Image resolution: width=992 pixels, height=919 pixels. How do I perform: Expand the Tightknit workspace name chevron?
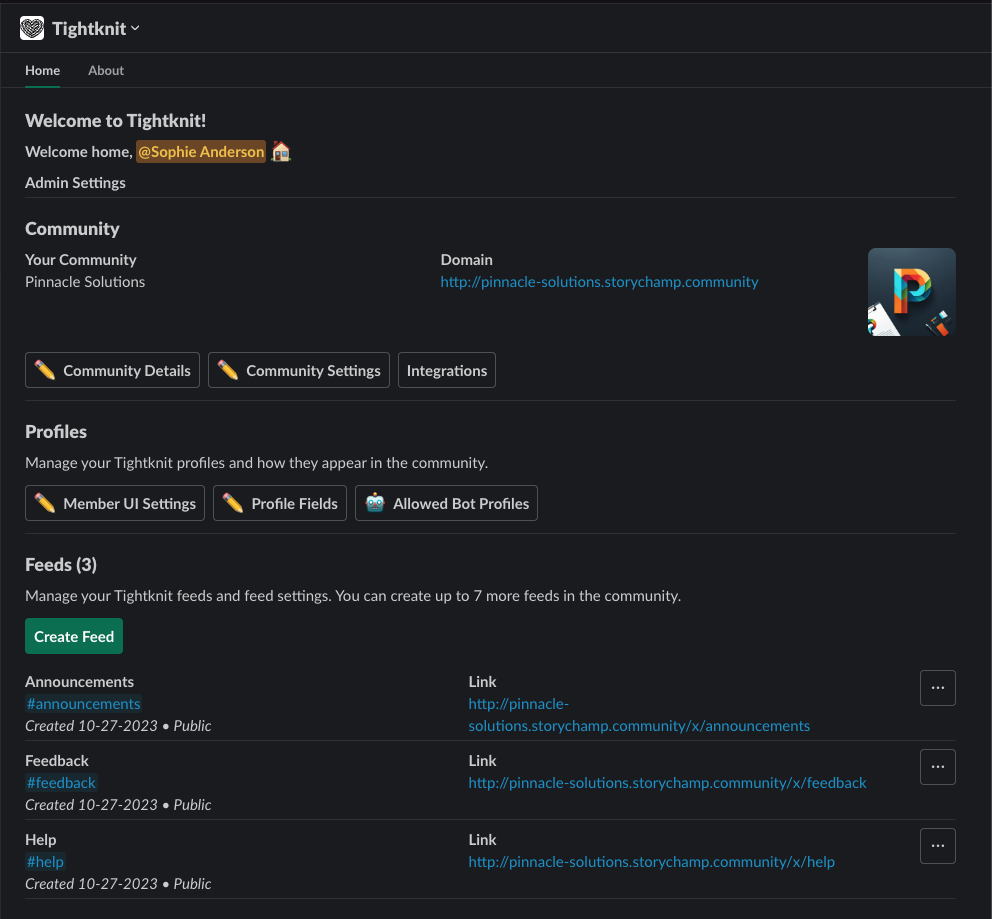pyautogui.click(x=135, y=28)
